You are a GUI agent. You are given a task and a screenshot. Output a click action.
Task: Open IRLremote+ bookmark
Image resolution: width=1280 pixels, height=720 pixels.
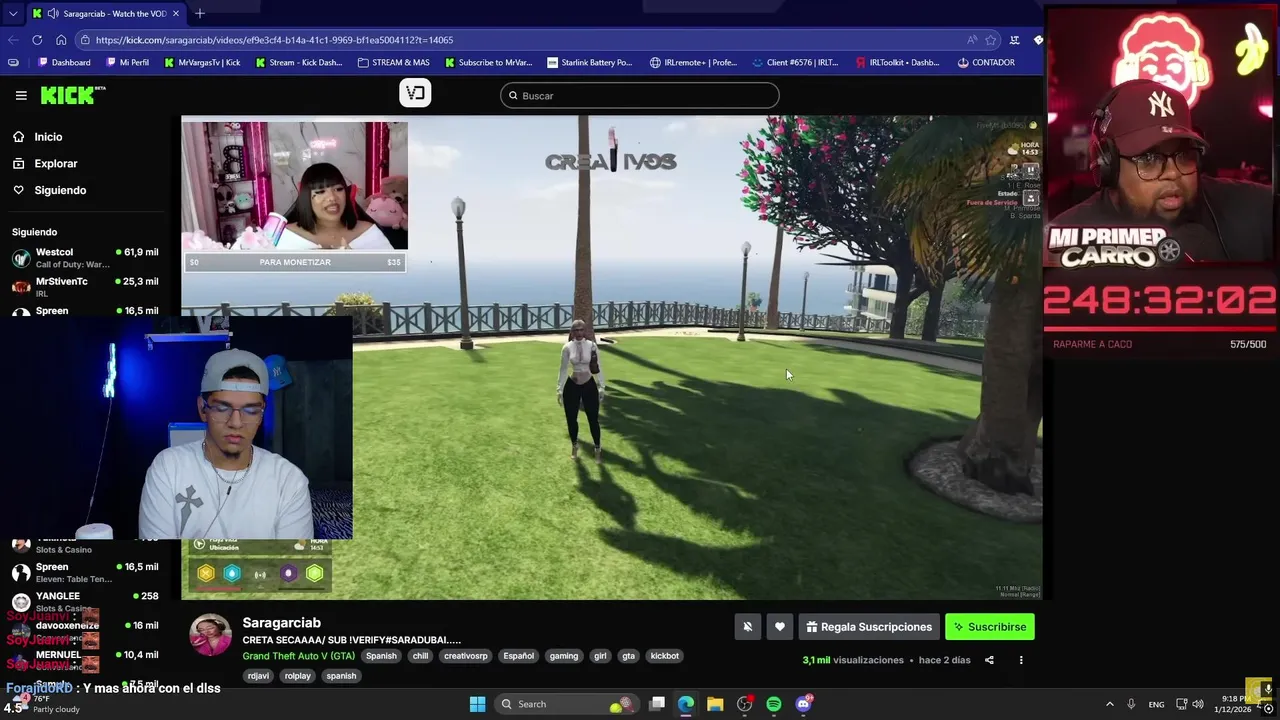tap(693, 62)
